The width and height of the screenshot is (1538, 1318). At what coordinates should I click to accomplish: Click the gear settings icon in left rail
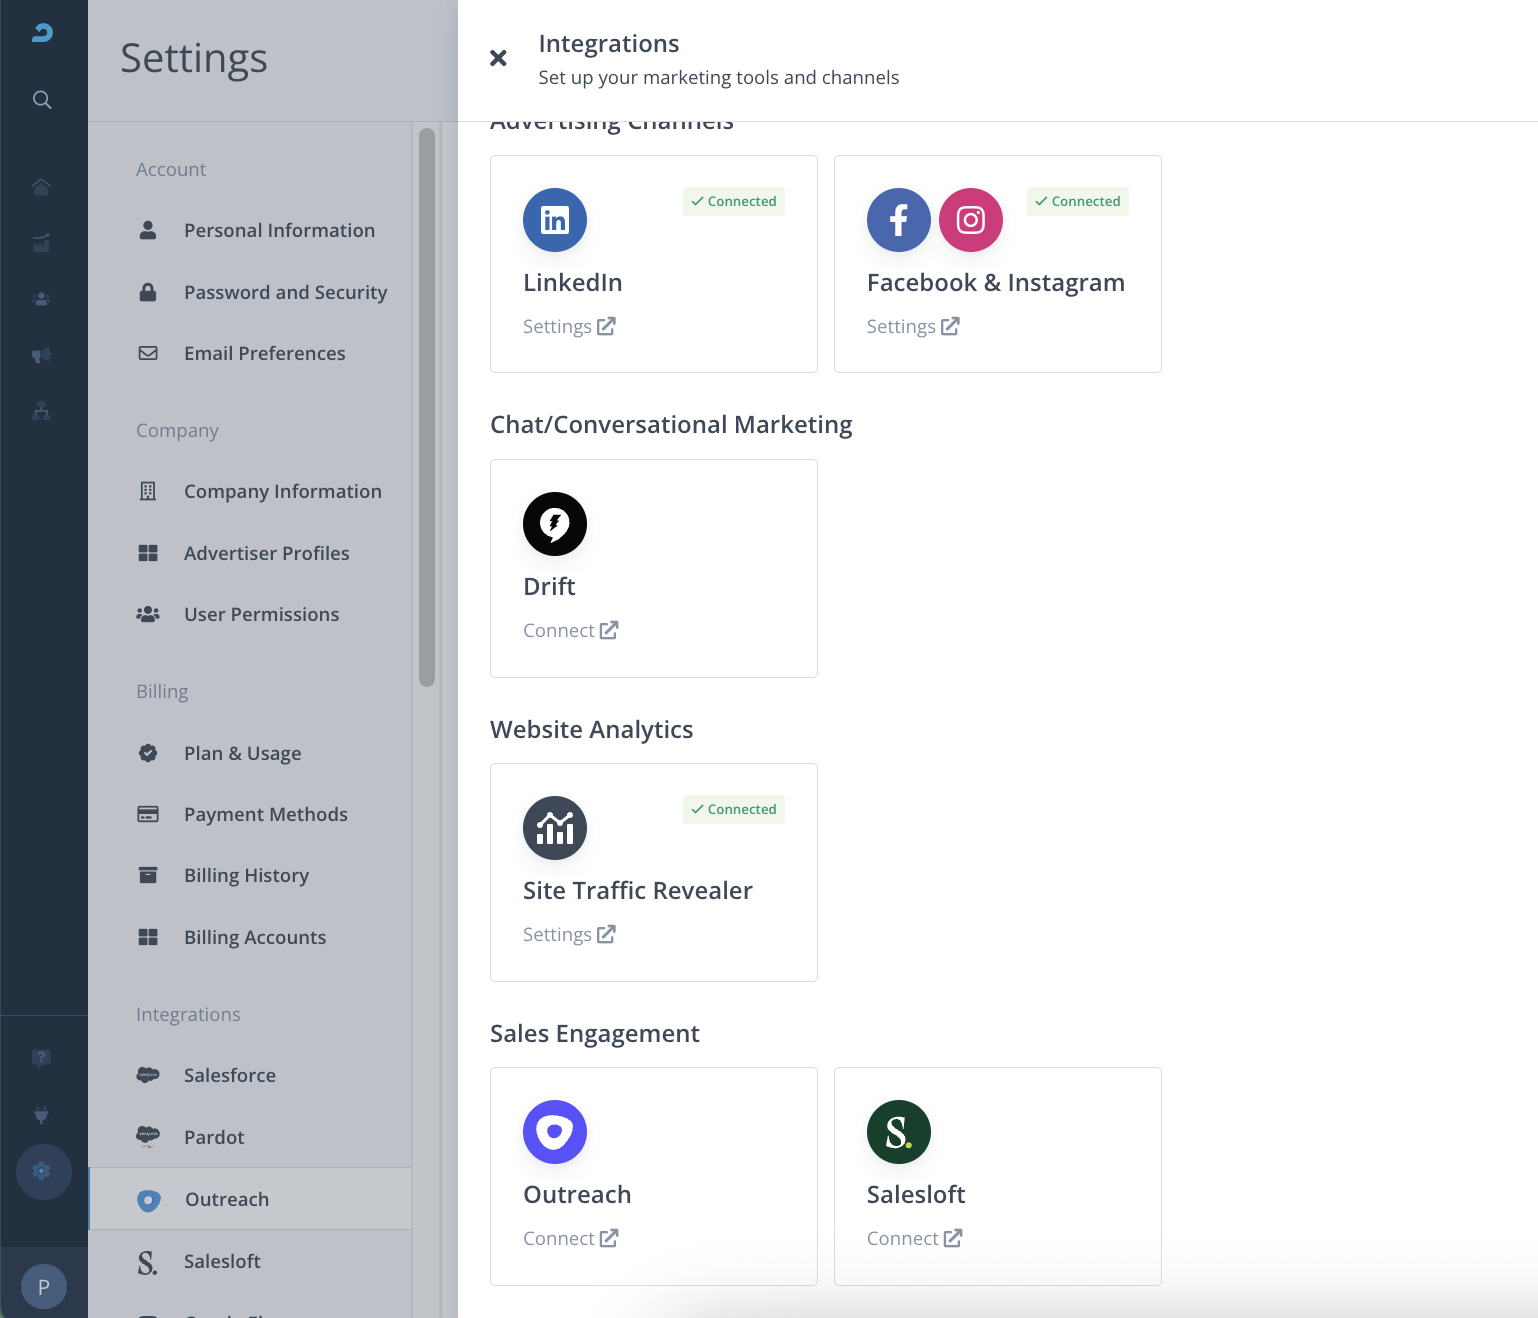click(x=42, y=1171)
